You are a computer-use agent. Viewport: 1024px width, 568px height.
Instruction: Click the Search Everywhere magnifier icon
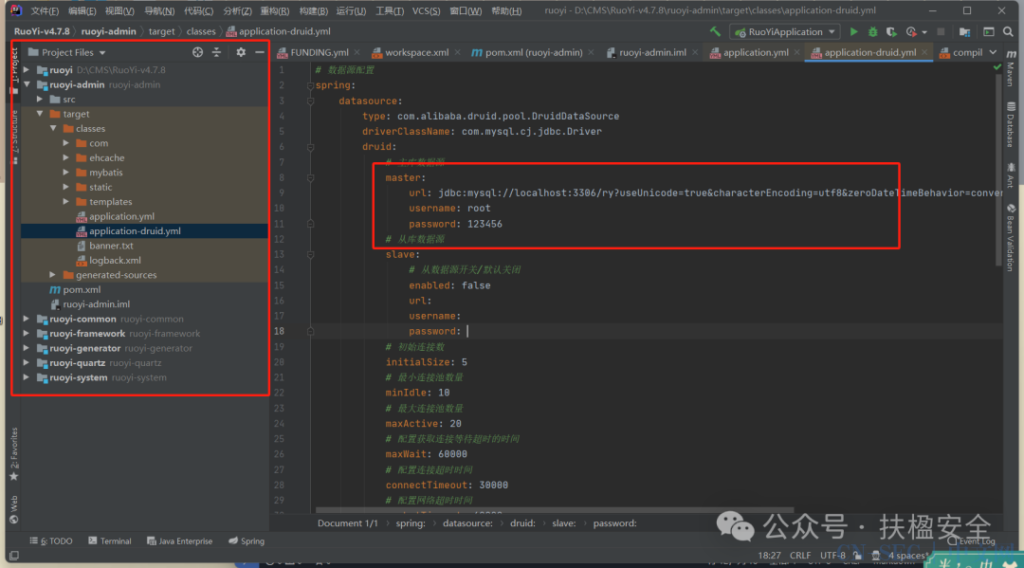(1008, 31)
